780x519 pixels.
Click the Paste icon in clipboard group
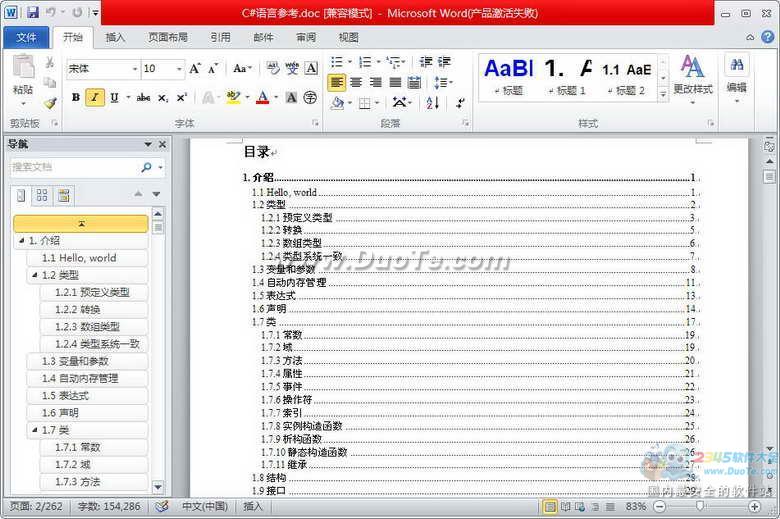pos(23,68)
